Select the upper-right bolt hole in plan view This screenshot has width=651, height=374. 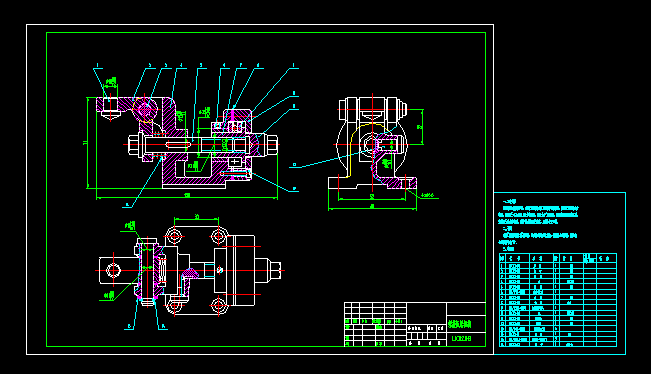(219, 236)
